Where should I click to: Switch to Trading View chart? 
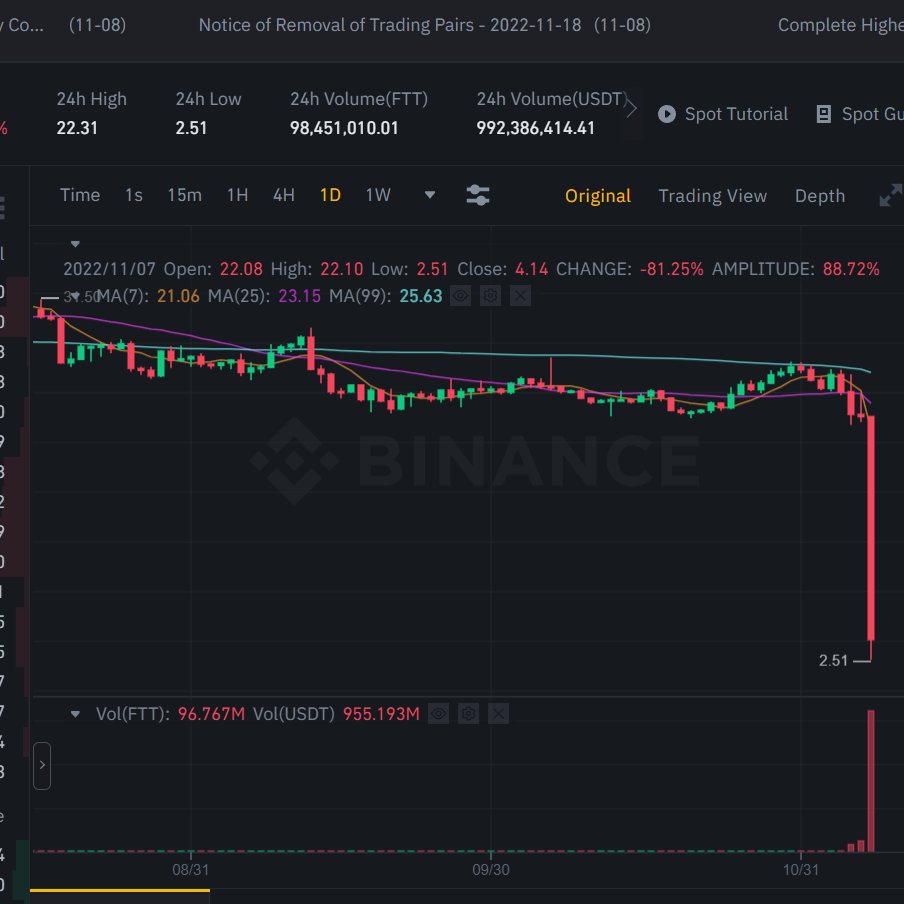click(x=713, y=196)
